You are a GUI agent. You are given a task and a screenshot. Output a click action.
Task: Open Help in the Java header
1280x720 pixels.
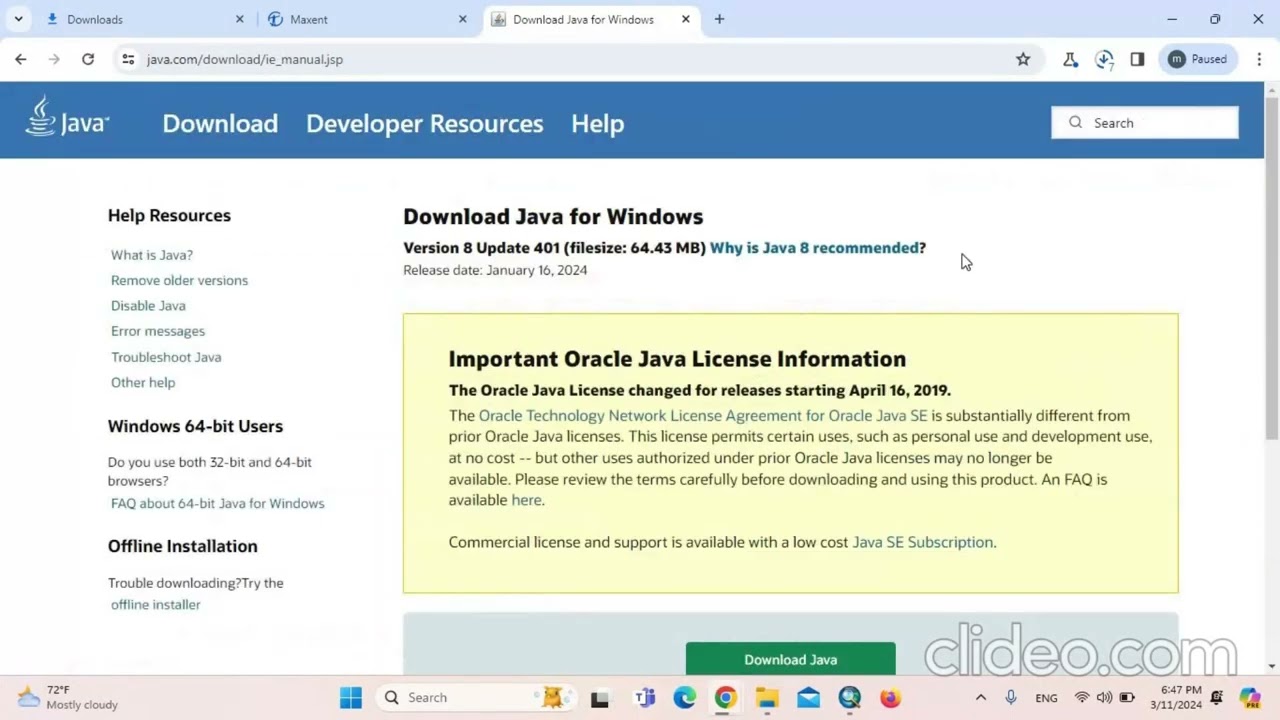point(598,123)
